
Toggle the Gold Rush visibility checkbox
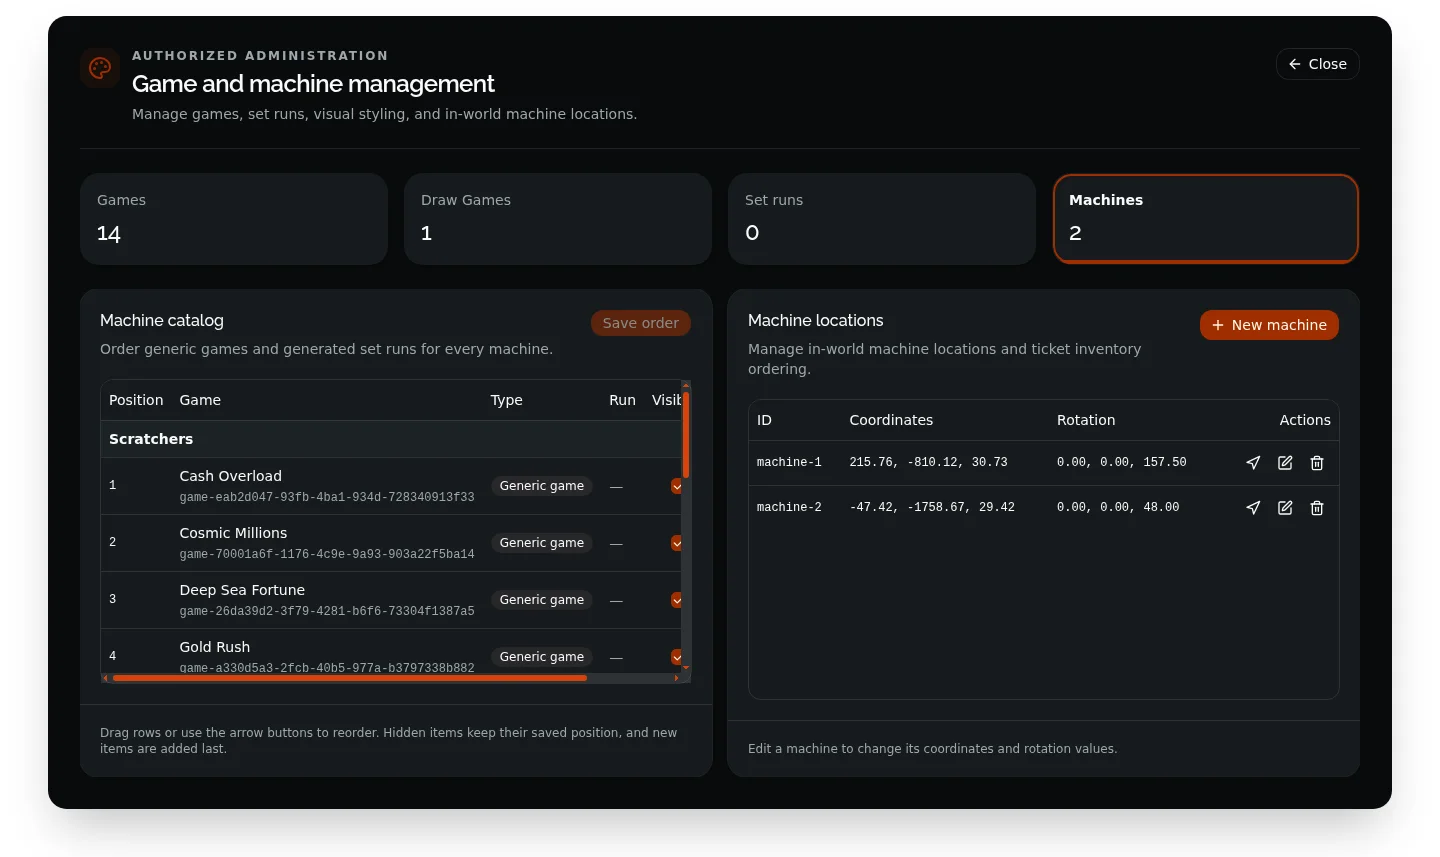[x=676, y=657]
